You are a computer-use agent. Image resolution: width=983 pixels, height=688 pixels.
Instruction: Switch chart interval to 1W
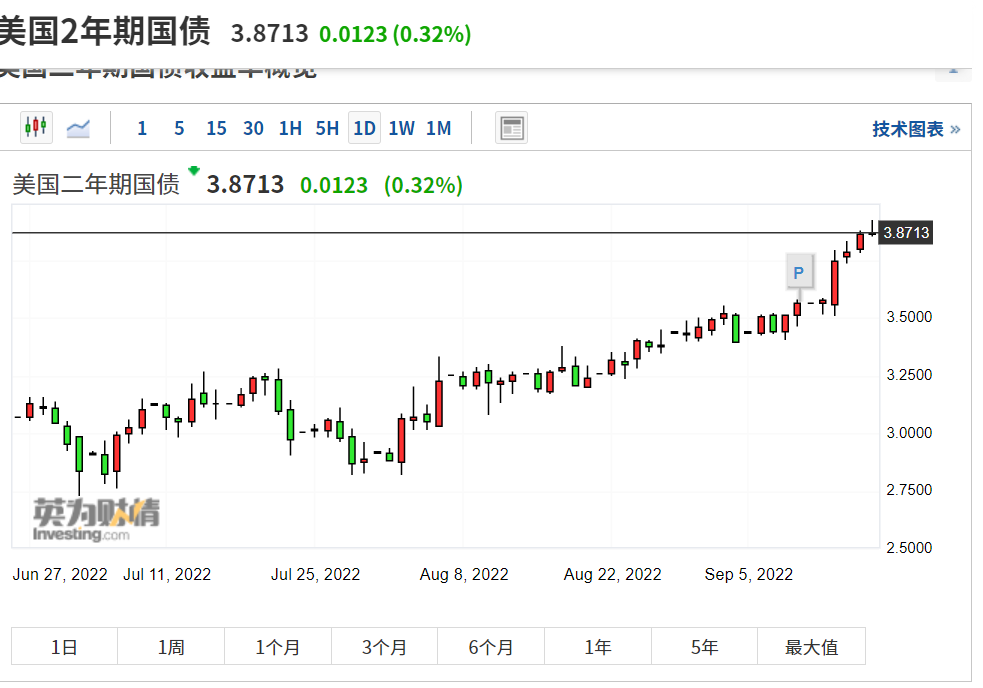[x=401, y=128]
